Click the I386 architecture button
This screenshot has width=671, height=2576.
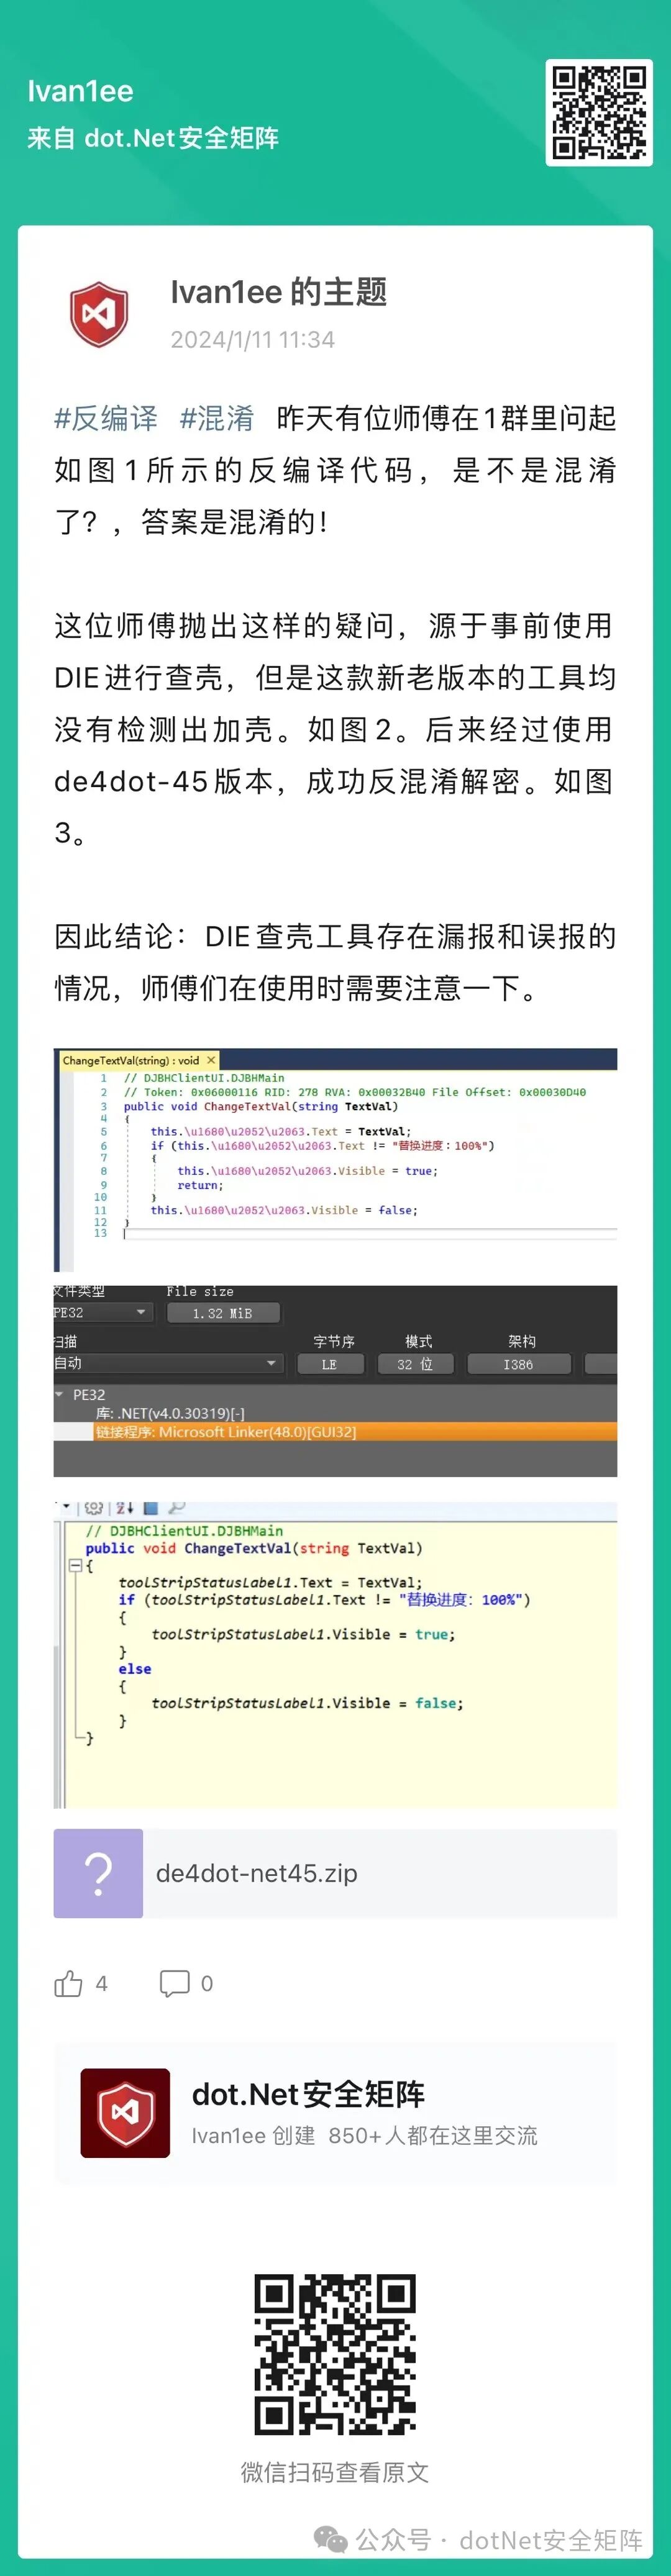point(518,1364)
